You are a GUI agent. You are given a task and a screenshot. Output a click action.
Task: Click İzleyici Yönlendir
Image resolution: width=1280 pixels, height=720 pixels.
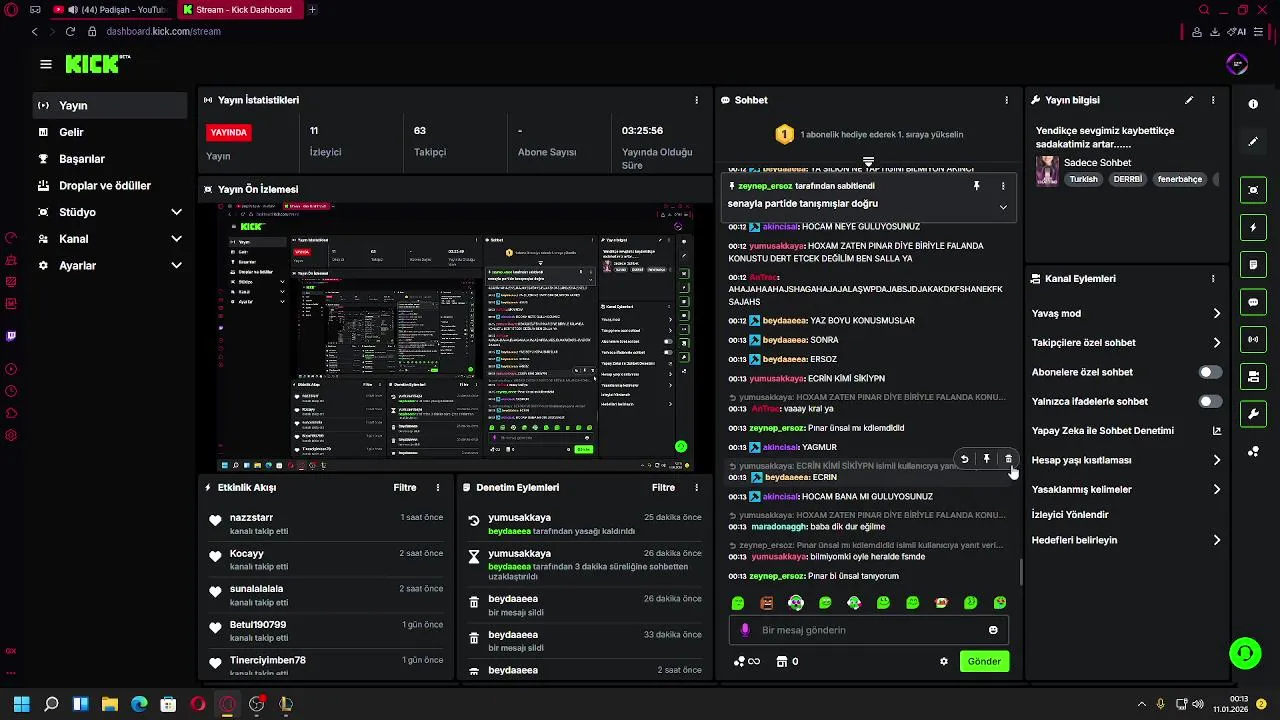coord(1070,515)
